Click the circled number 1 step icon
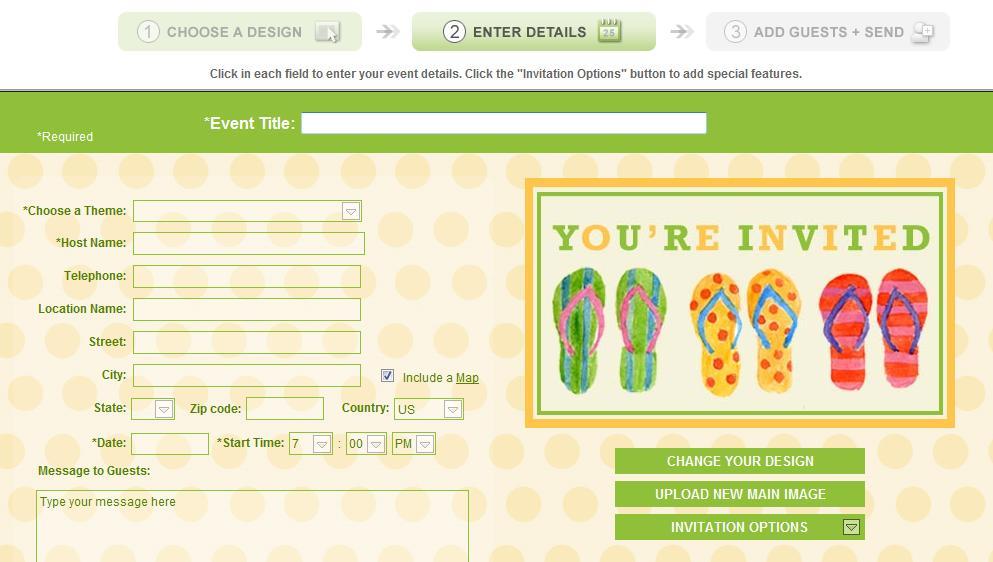The width and height of the screenshot is (993, 562). point(148,32)
